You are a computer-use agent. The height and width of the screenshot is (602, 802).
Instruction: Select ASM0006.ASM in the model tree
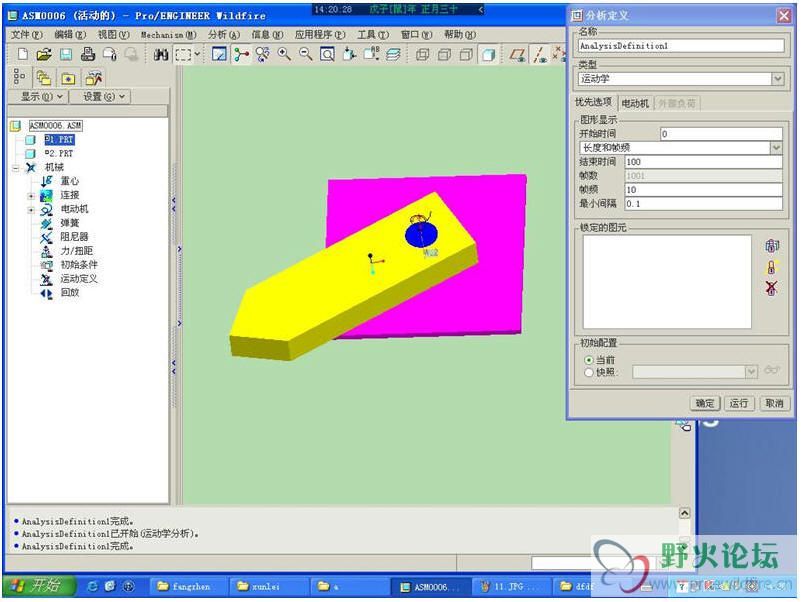pos(56,125)
